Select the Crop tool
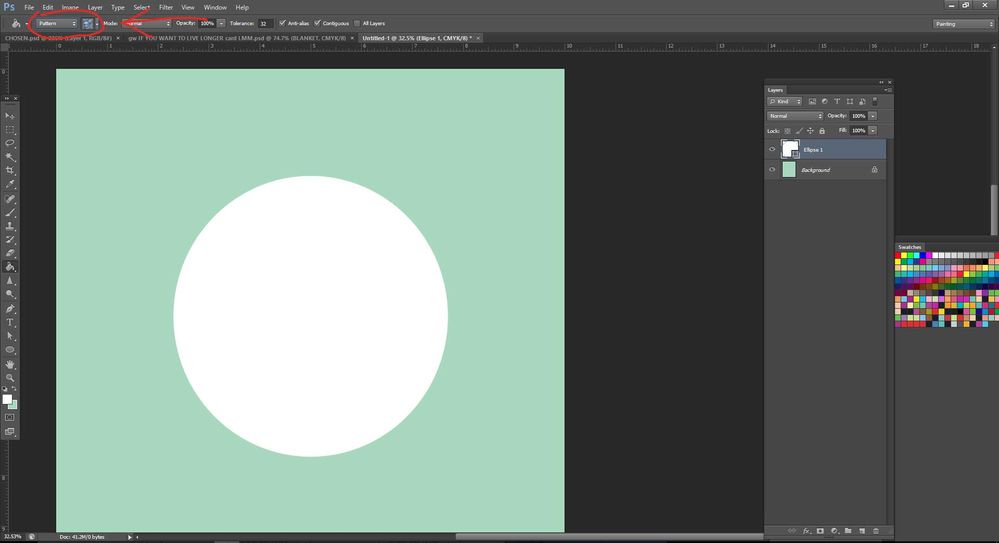The width and height of the screenshot is (999, 543). pyautogui.click(x=10, y=170)
